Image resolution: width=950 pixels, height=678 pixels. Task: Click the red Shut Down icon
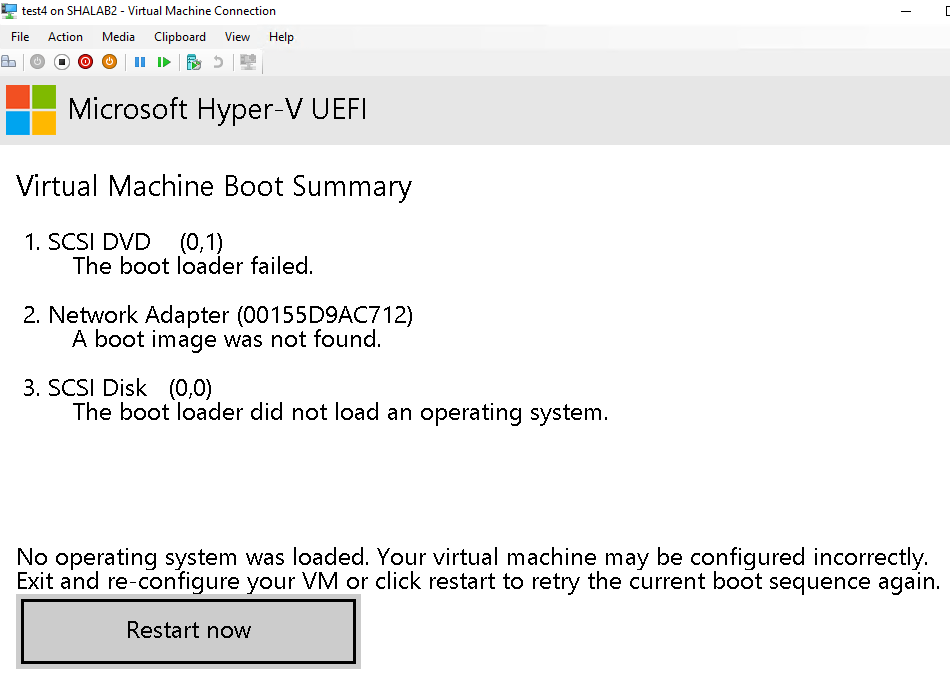pyautogui.click(x=85, y=62)
